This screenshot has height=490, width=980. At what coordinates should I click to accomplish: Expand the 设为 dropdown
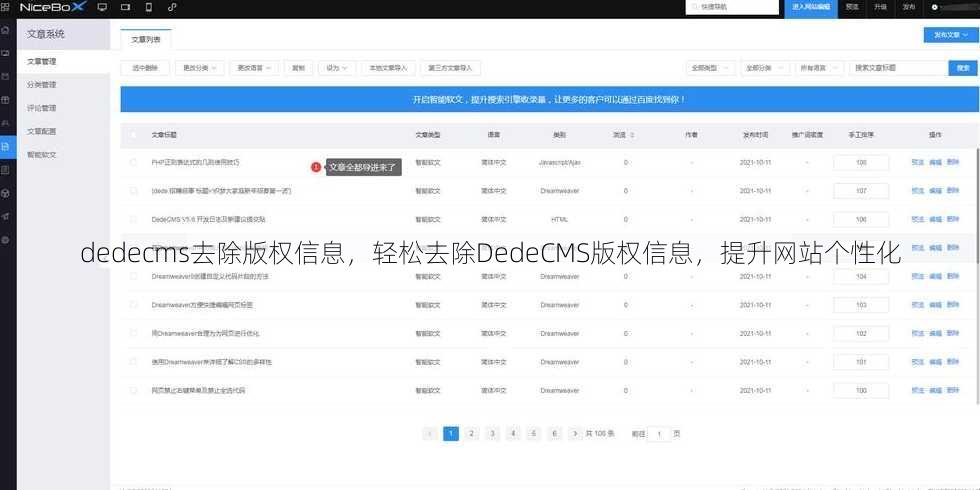336,68
